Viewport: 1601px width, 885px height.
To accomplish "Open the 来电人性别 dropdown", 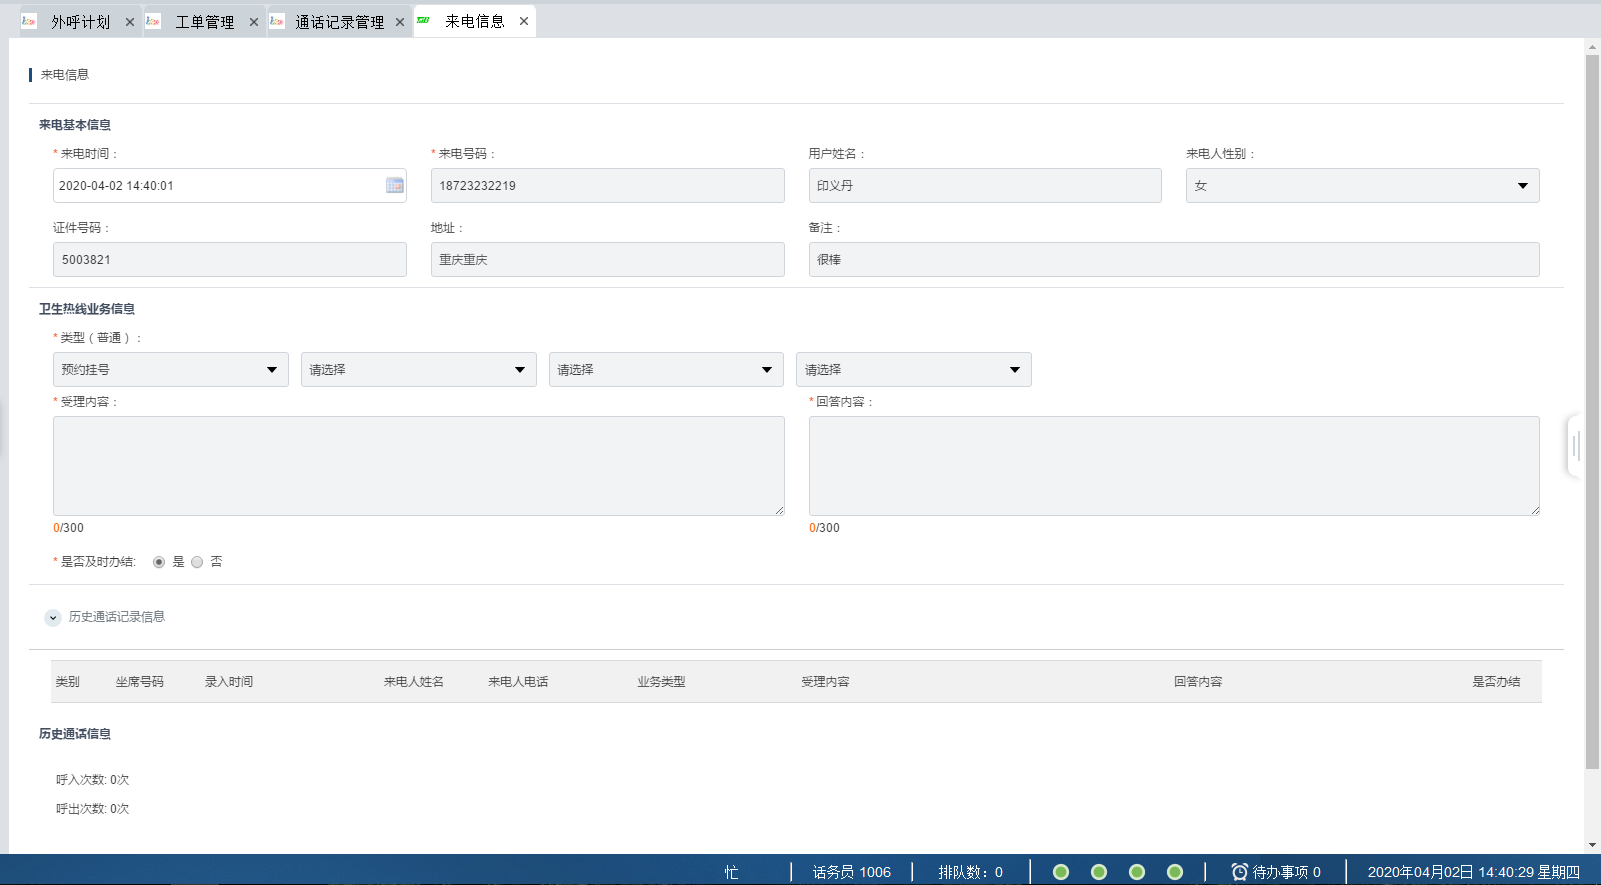I will tap(1362, 185).
